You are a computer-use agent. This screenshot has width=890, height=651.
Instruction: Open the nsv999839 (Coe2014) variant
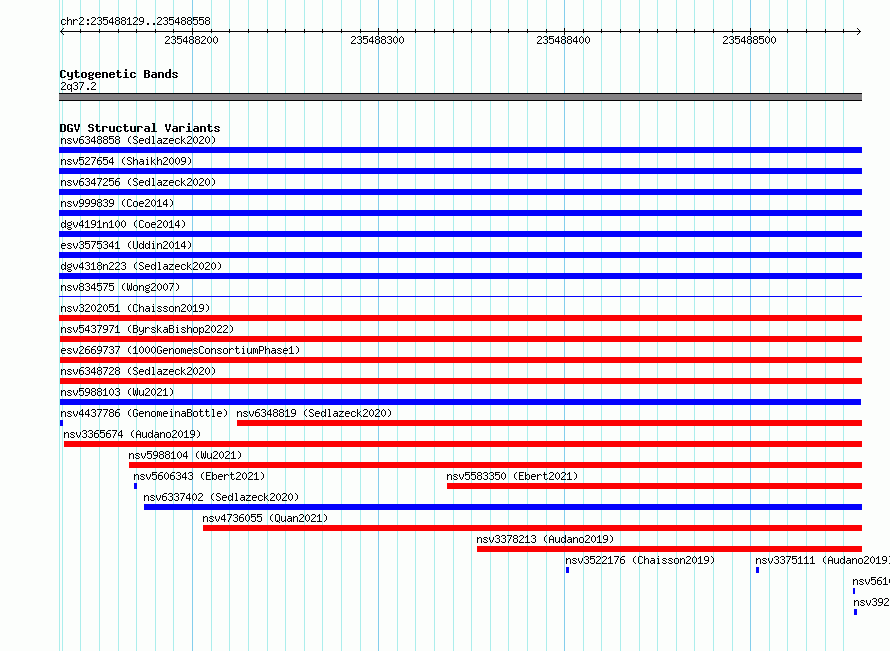[117, 203]
